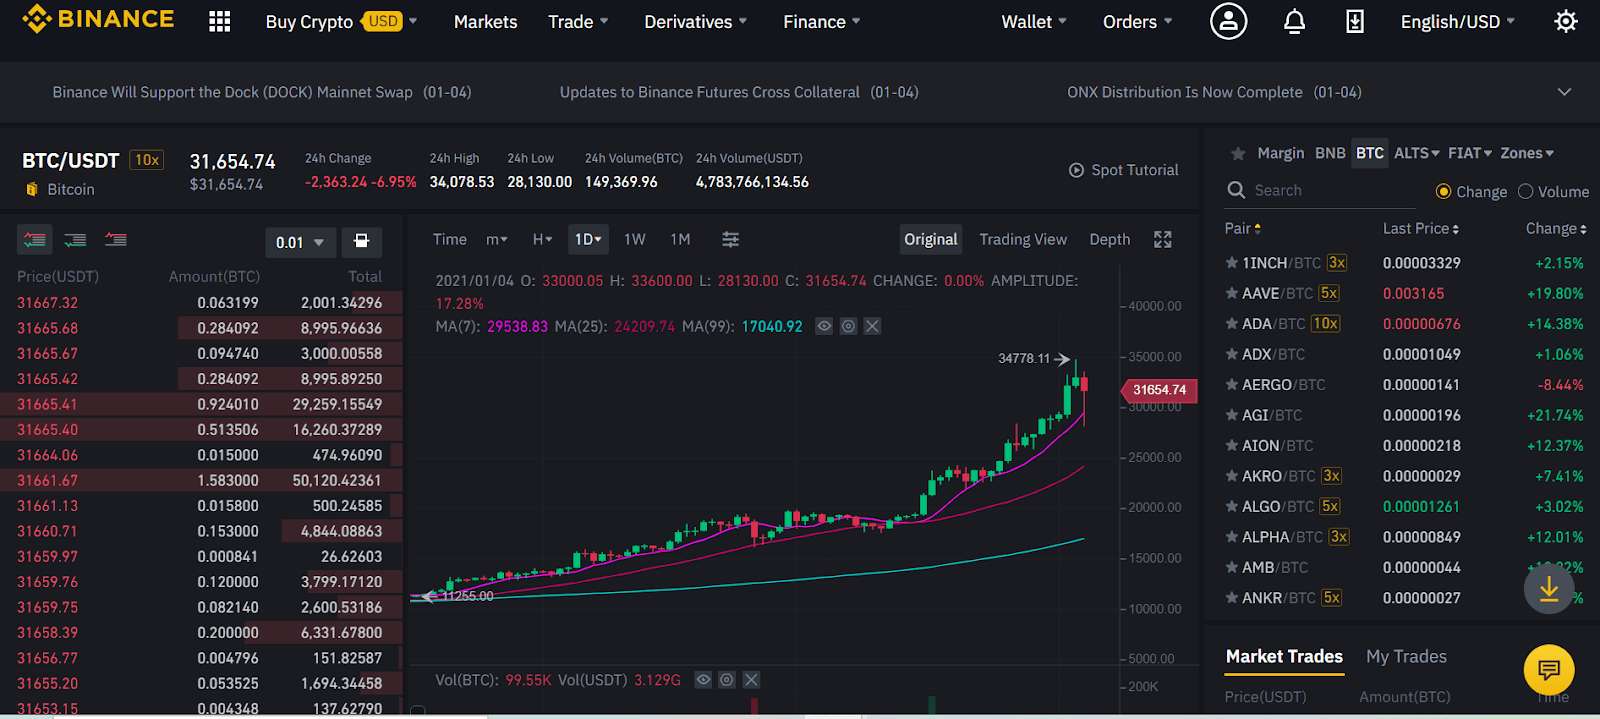Favorite the AAVE/BTC pair star

point(1232,293)
